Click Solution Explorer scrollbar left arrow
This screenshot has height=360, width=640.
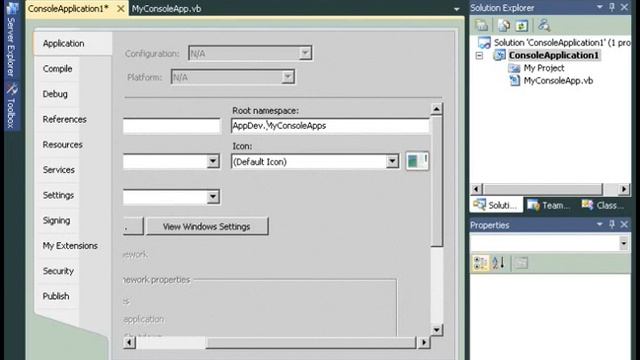point(476,189)
